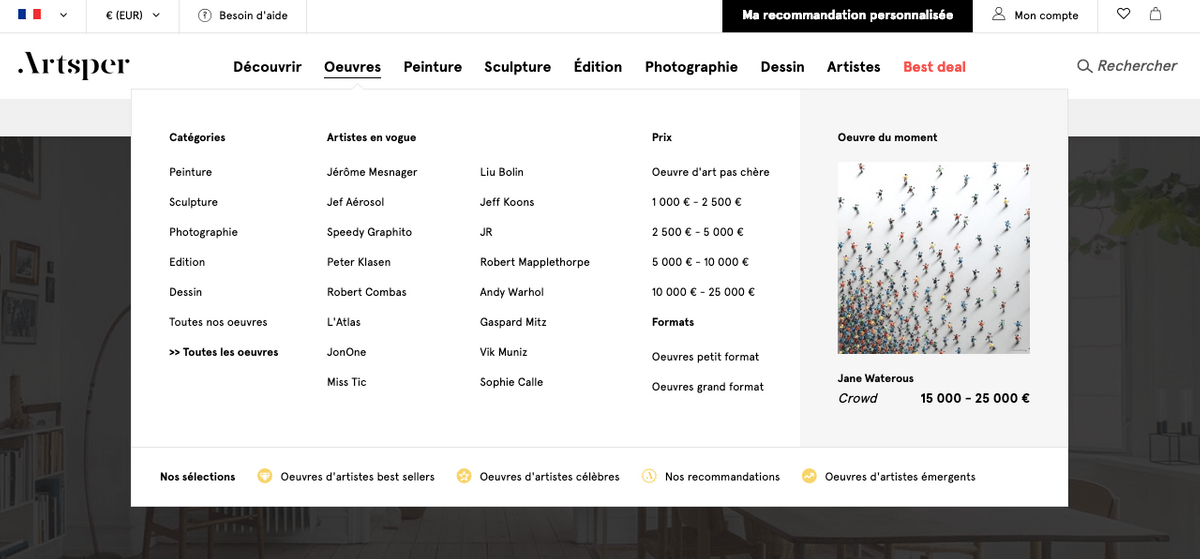Open the Peinture nav menu
The width and height of the screenshot is (1200, 559).
[433, 67]
